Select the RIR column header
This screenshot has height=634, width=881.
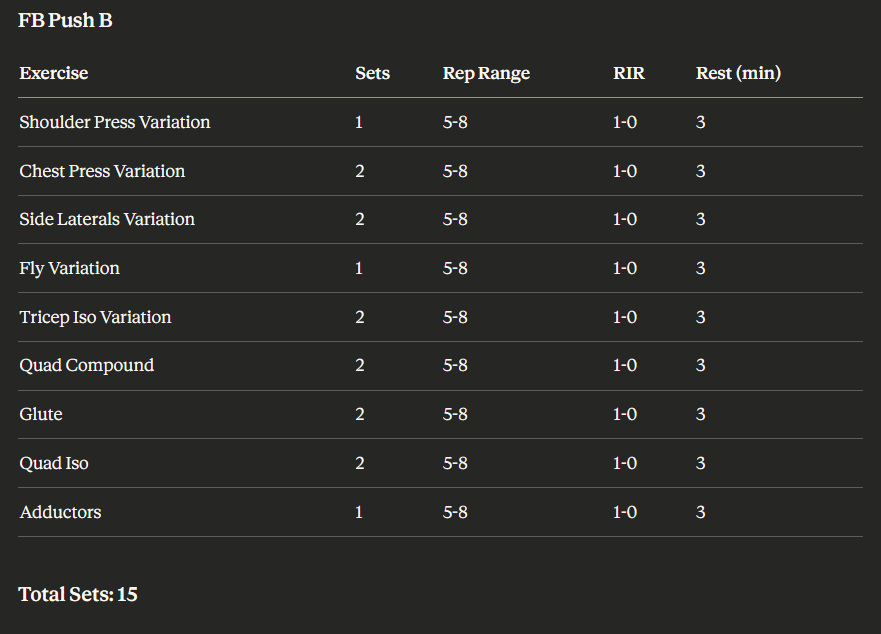[x=628, y=73]
